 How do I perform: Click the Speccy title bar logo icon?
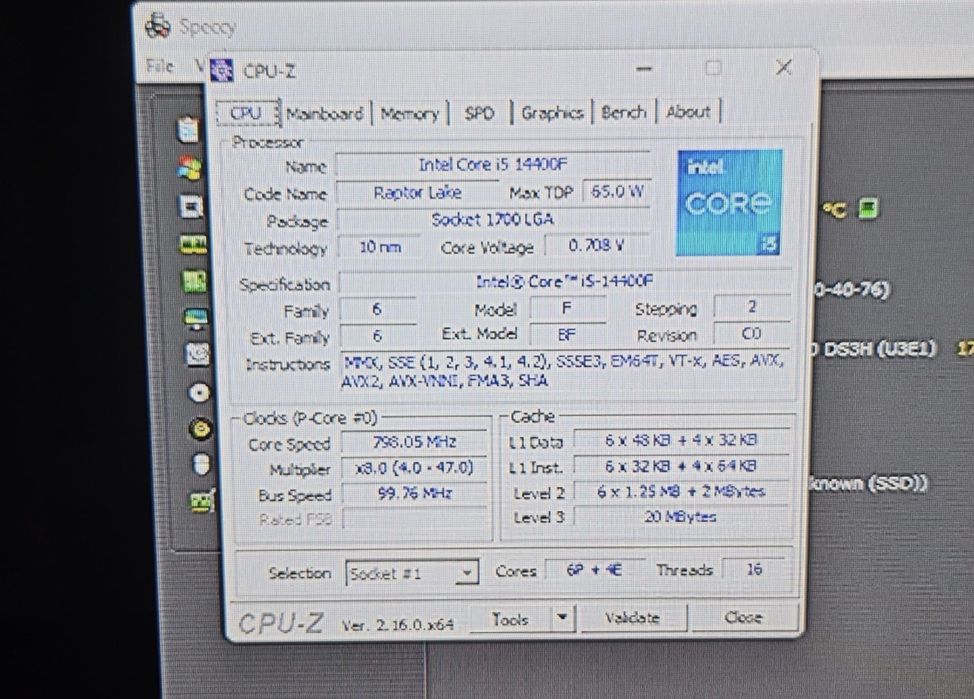click(158, 25)
